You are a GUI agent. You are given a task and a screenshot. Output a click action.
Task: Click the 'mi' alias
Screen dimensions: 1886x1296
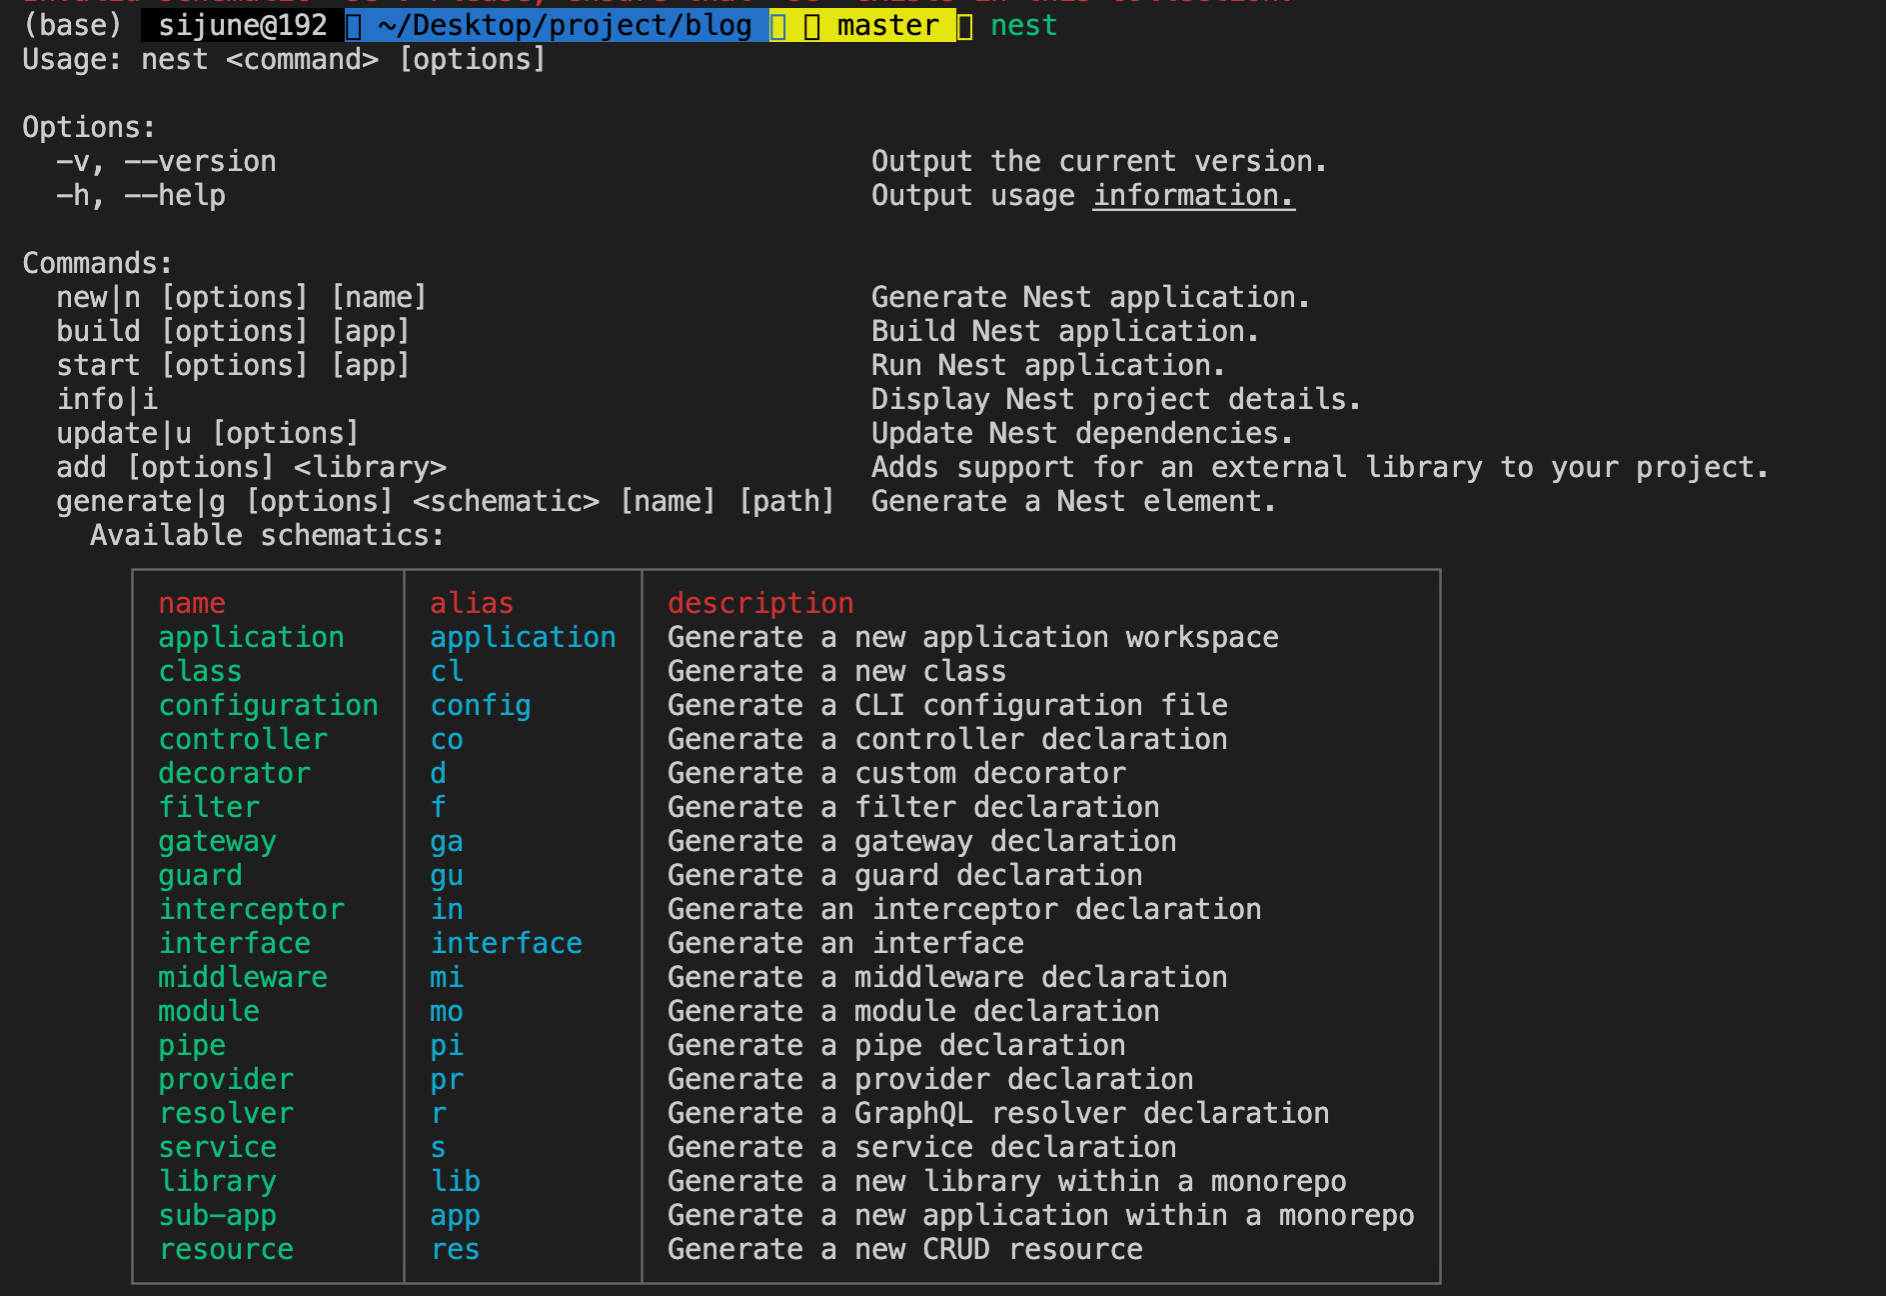447,977
